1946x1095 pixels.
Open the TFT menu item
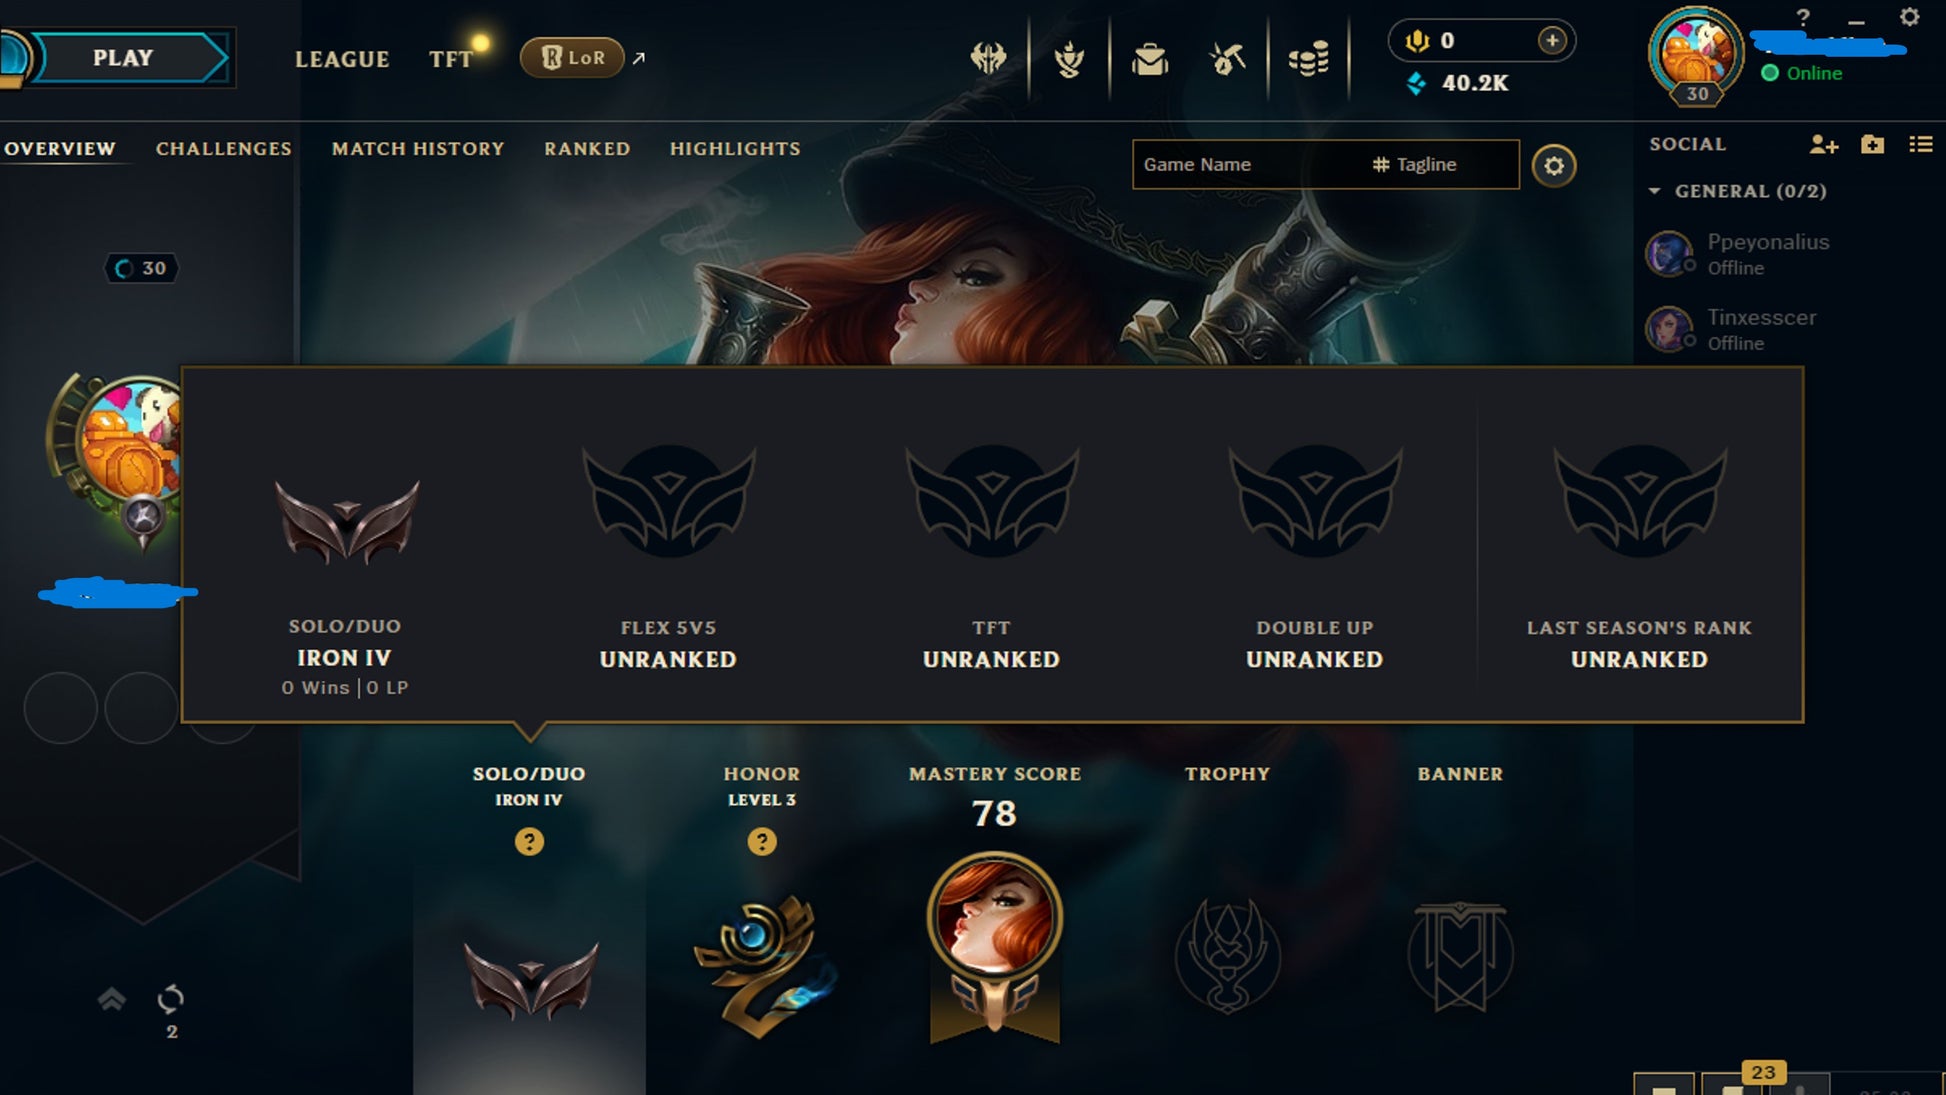point(450,59)
